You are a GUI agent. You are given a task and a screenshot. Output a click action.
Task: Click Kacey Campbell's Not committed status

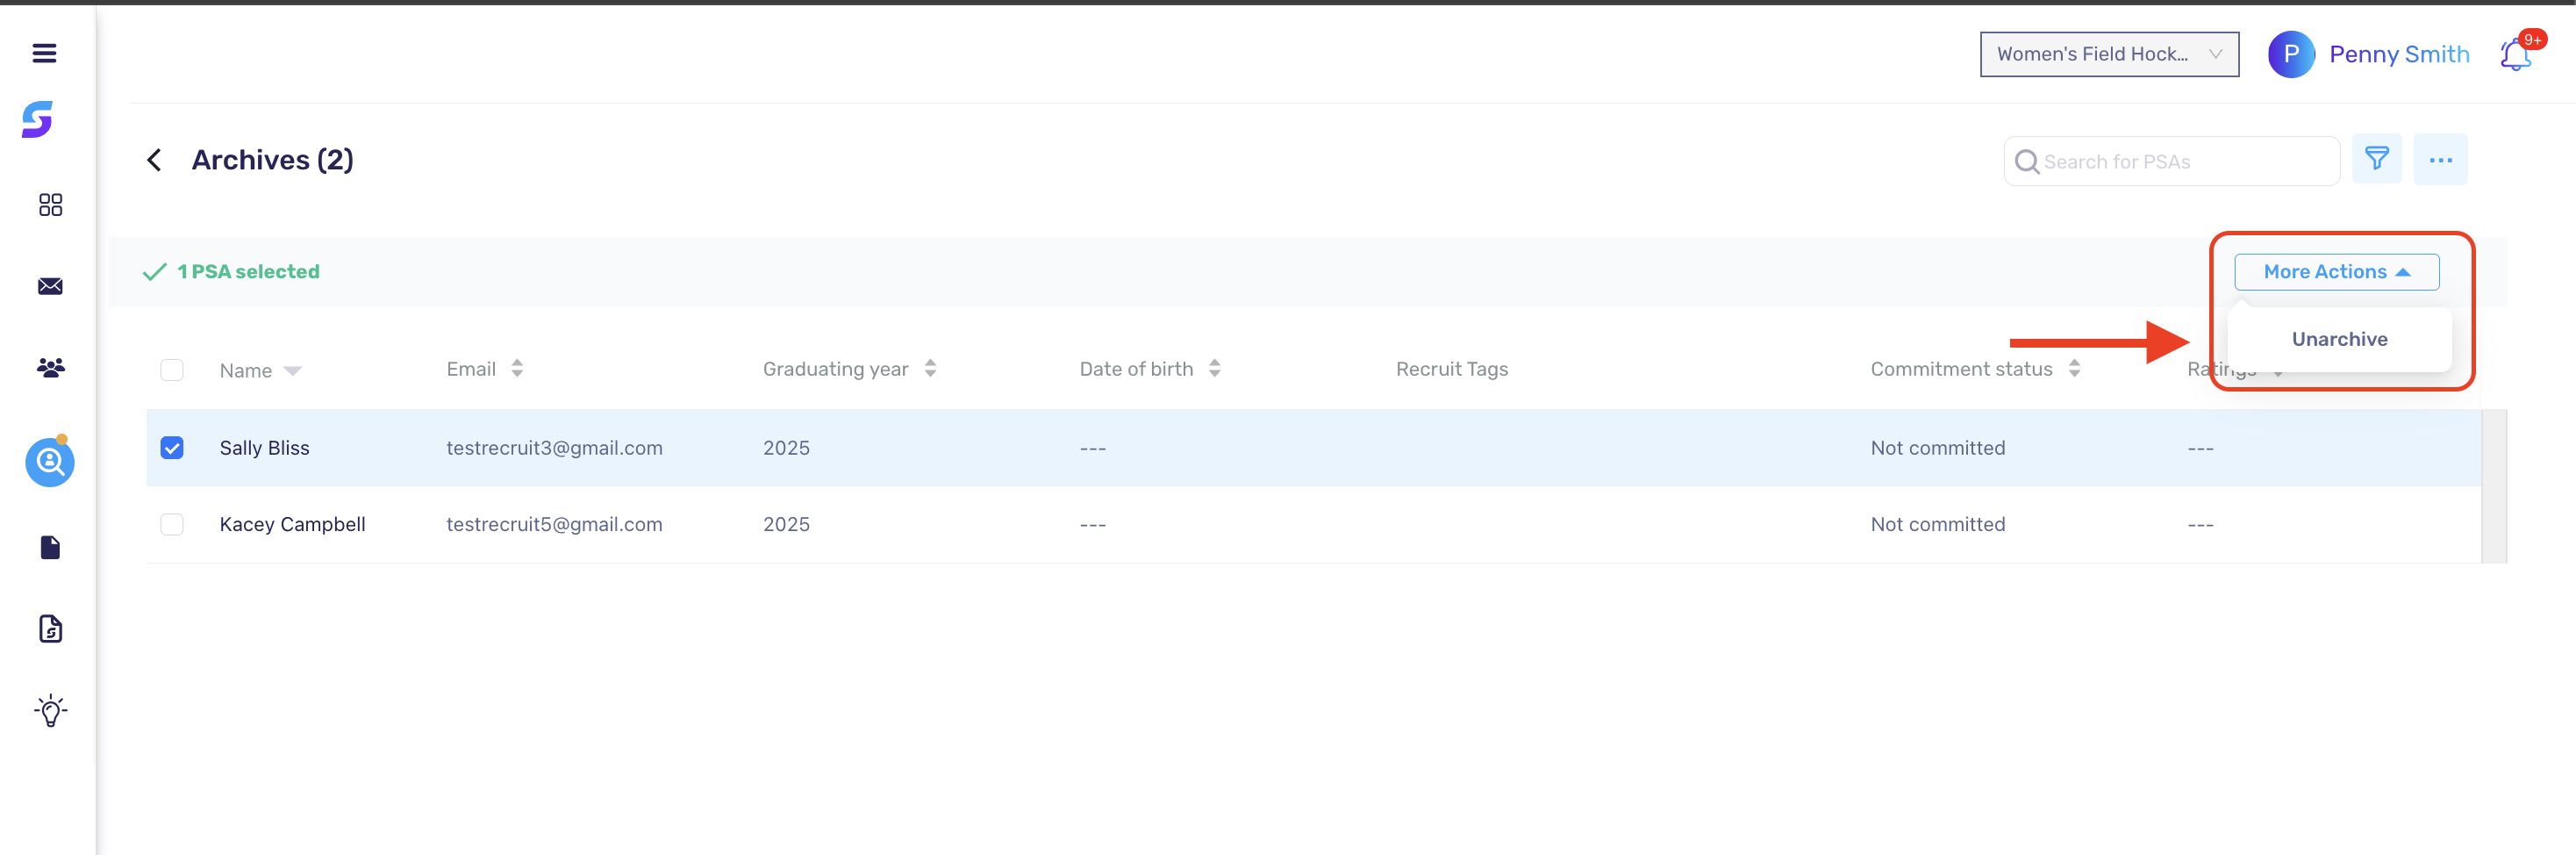1937,525
